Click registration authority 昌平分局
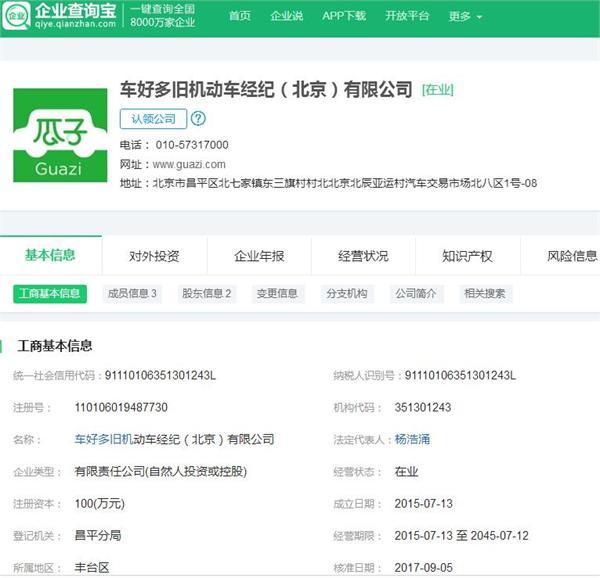 98,536
